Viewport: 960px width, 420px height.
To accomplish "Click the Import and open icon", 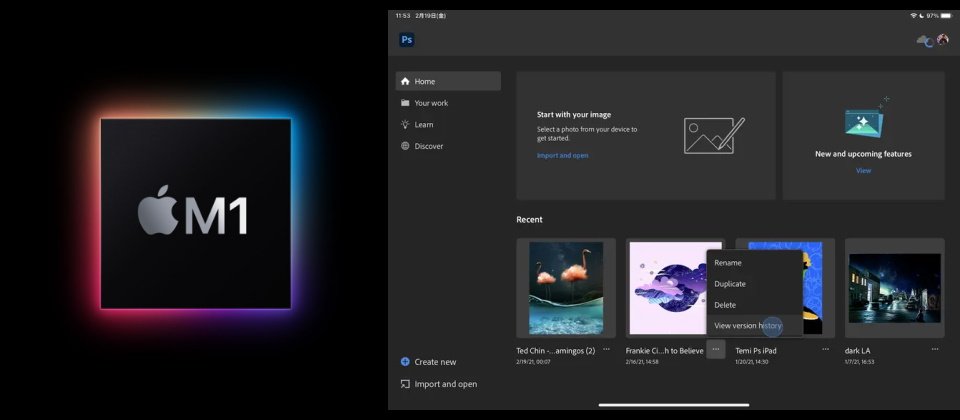I will click(x=405, y=384).
